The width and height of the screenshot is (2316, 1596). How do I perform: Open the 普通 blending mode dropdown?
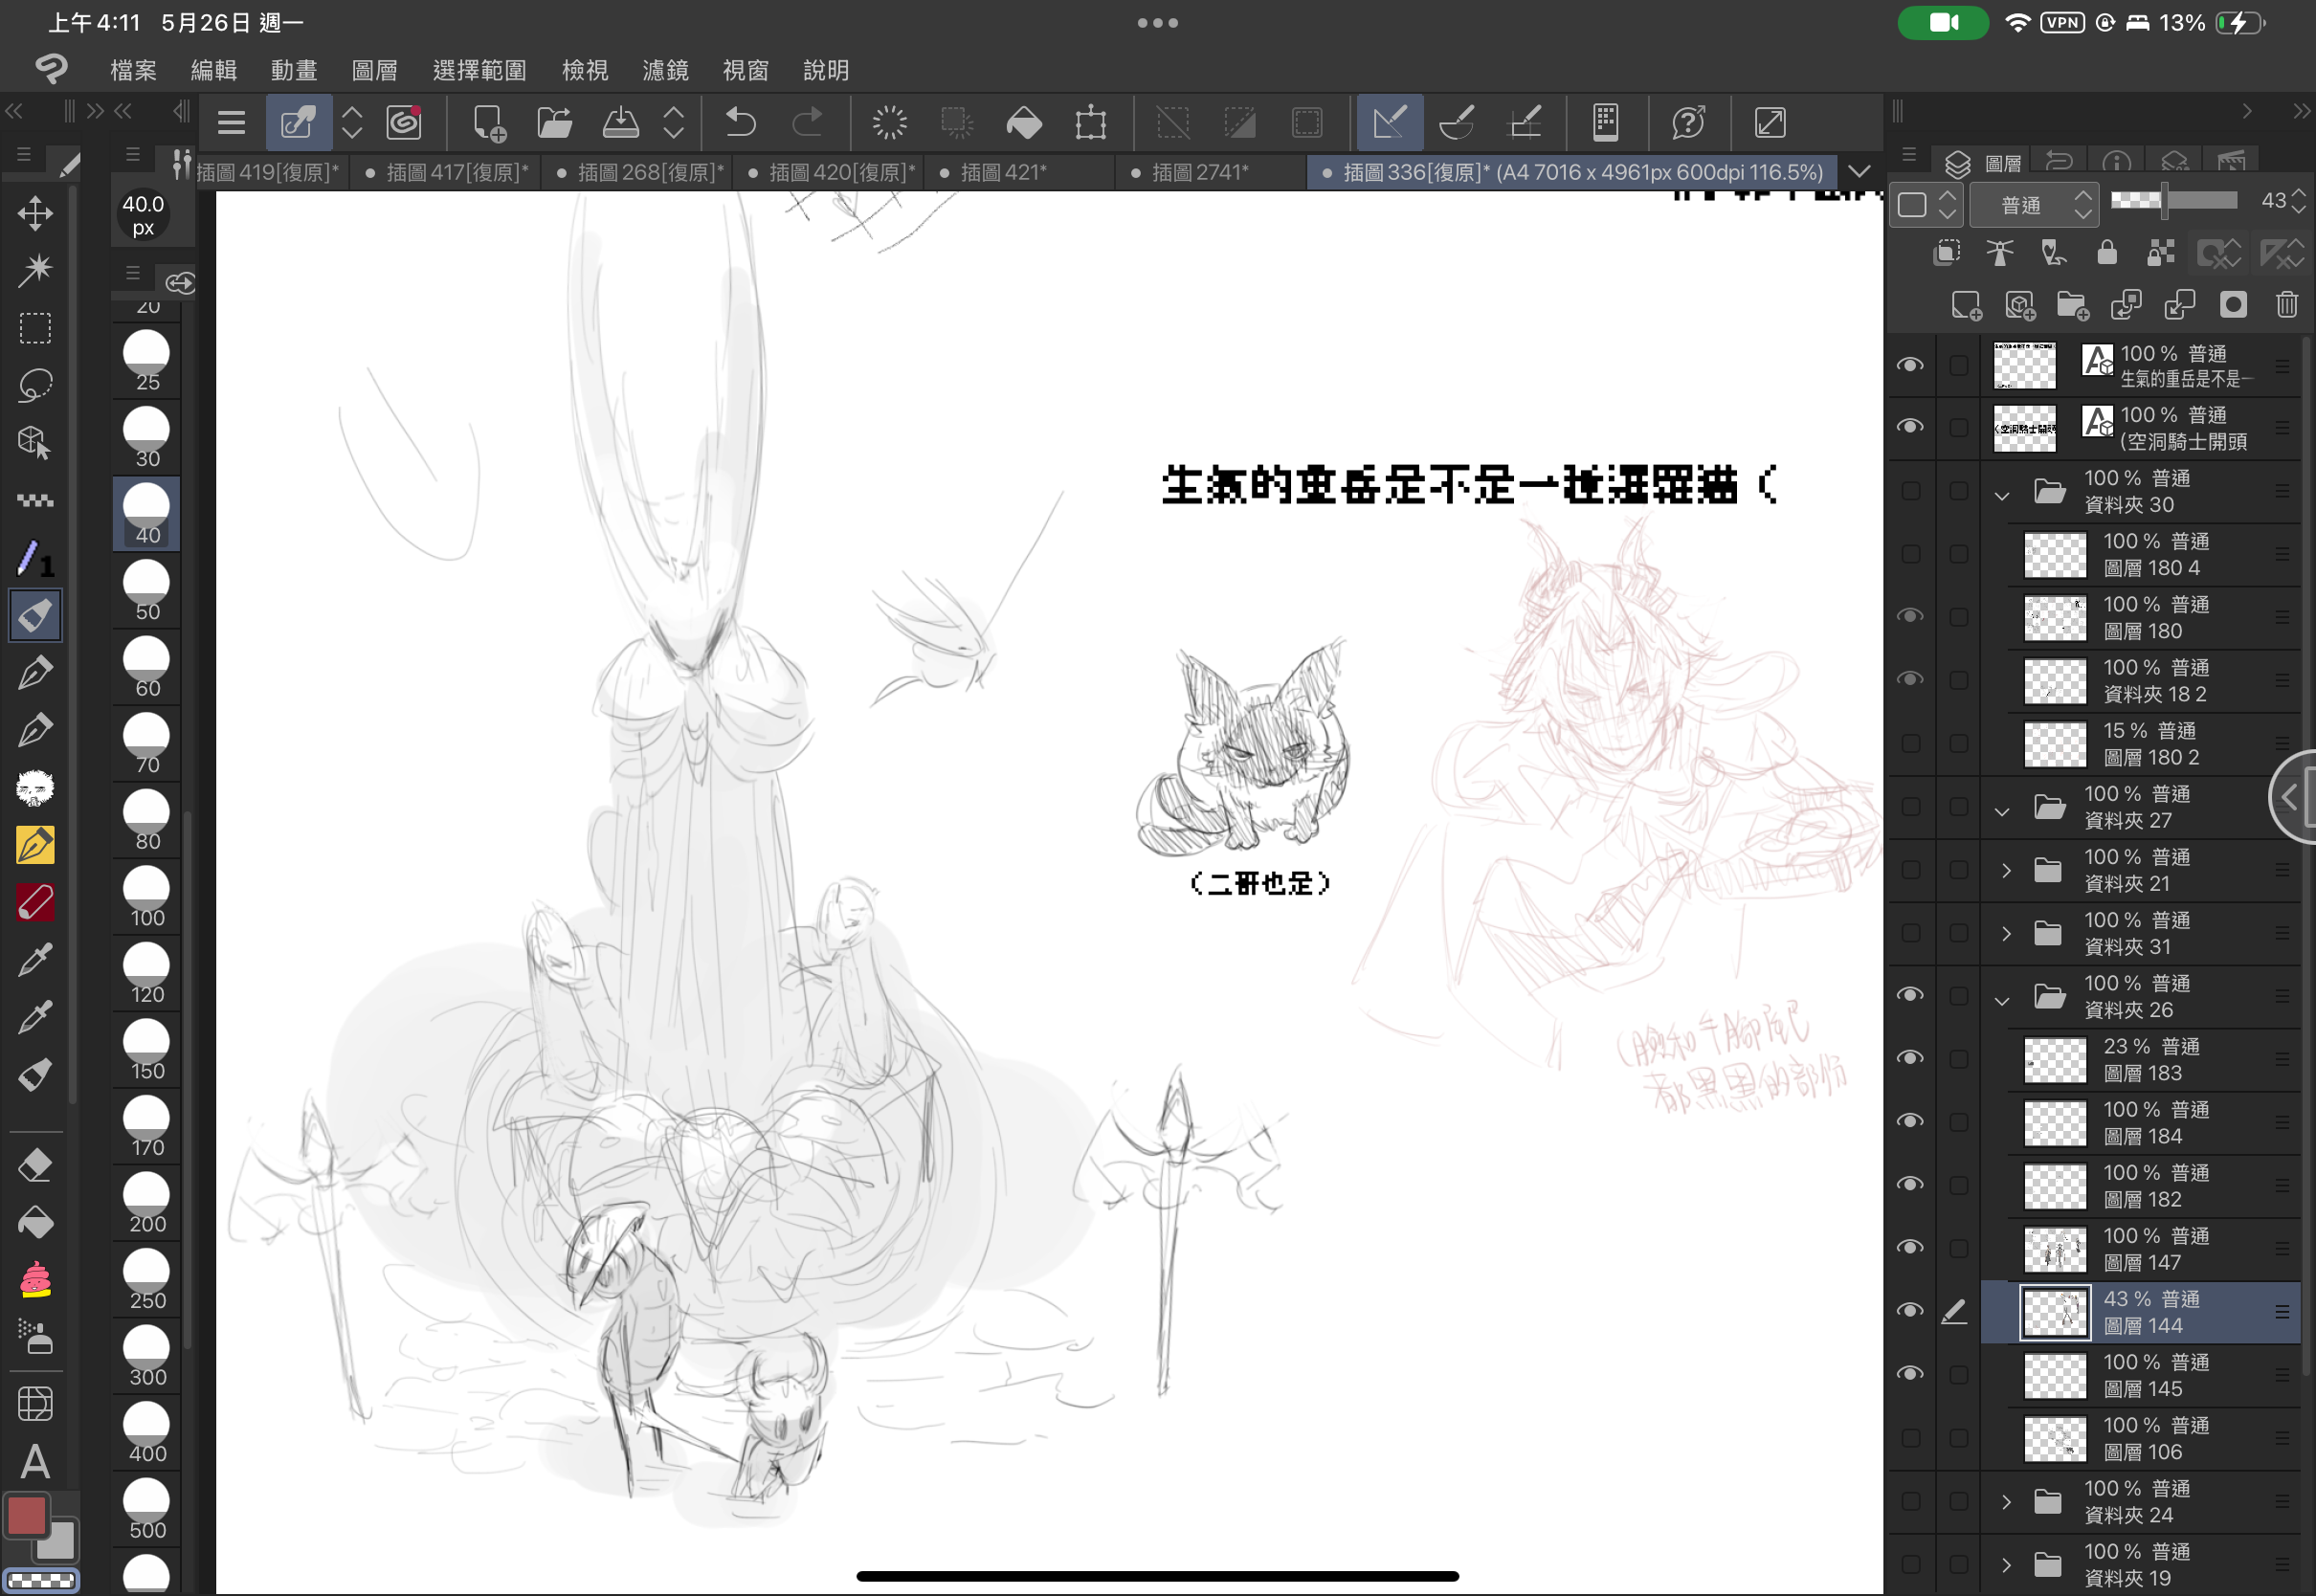pyautogui.click(x=2033, y=204)
